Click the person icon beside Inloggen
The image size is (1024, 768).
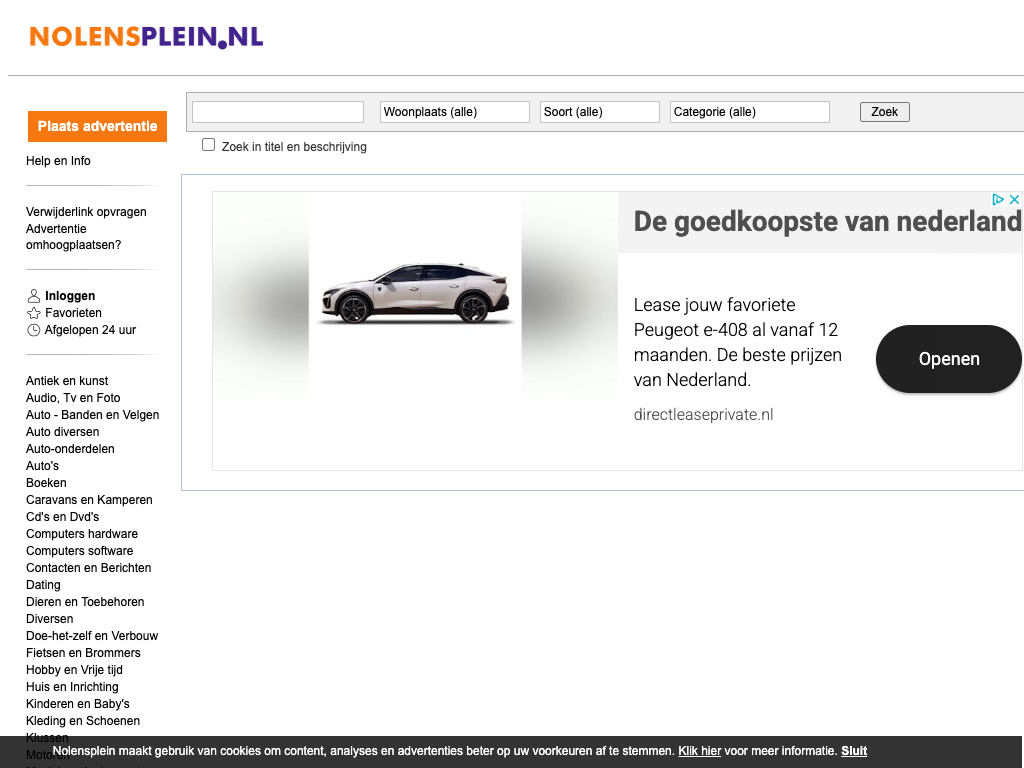tap(34, 296)
